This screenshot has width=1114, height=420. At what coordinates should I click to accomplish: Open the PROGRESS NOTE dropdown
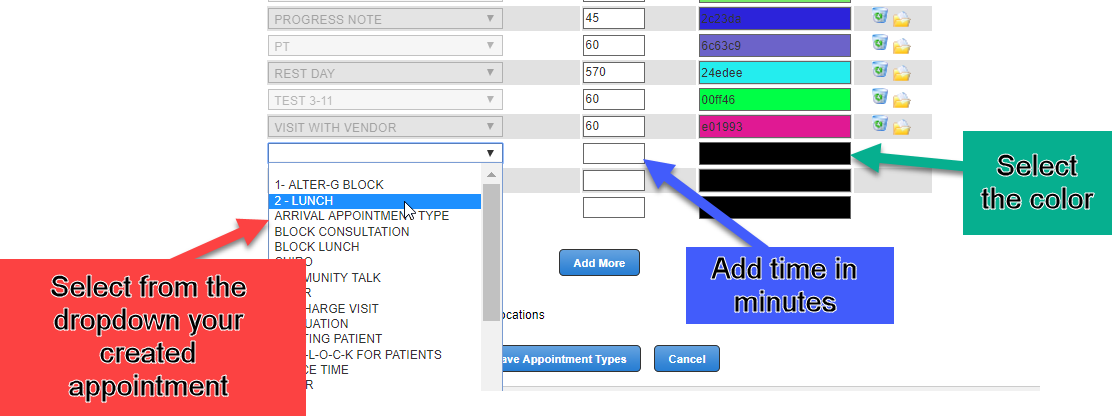[385, 19]
